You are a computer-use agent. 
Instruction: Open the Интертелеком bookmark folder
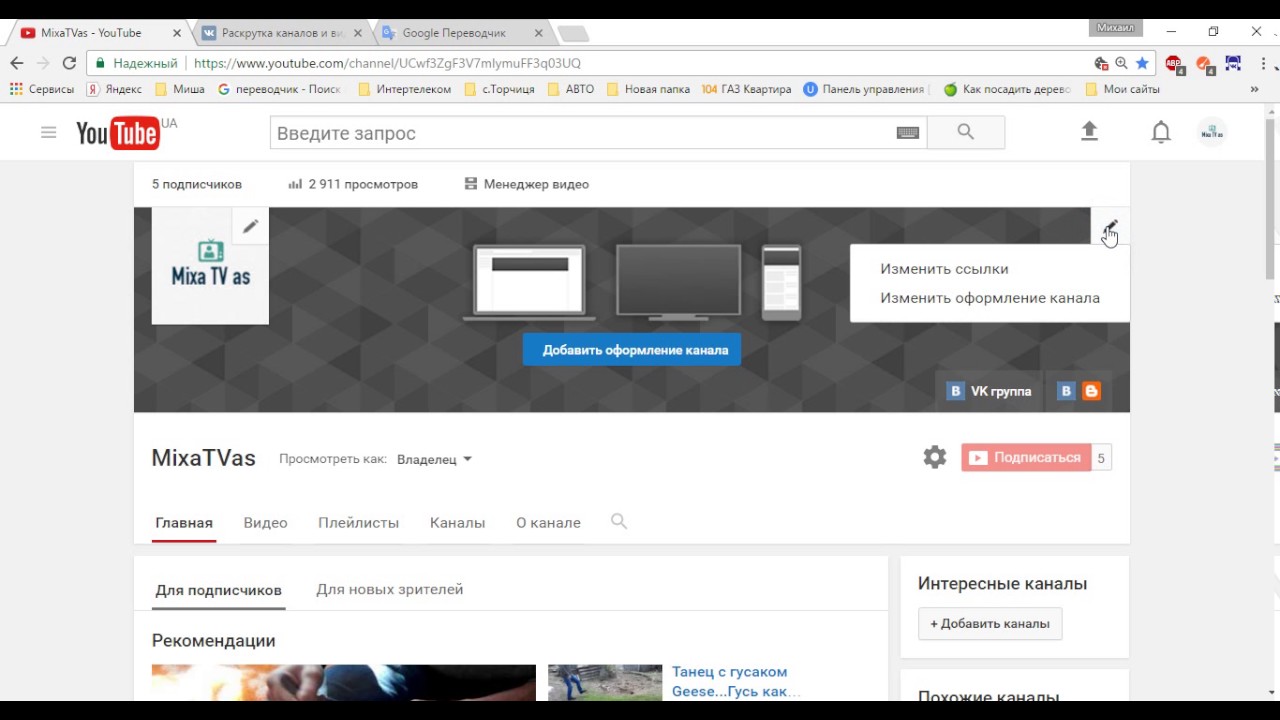(x=404, y=89)
